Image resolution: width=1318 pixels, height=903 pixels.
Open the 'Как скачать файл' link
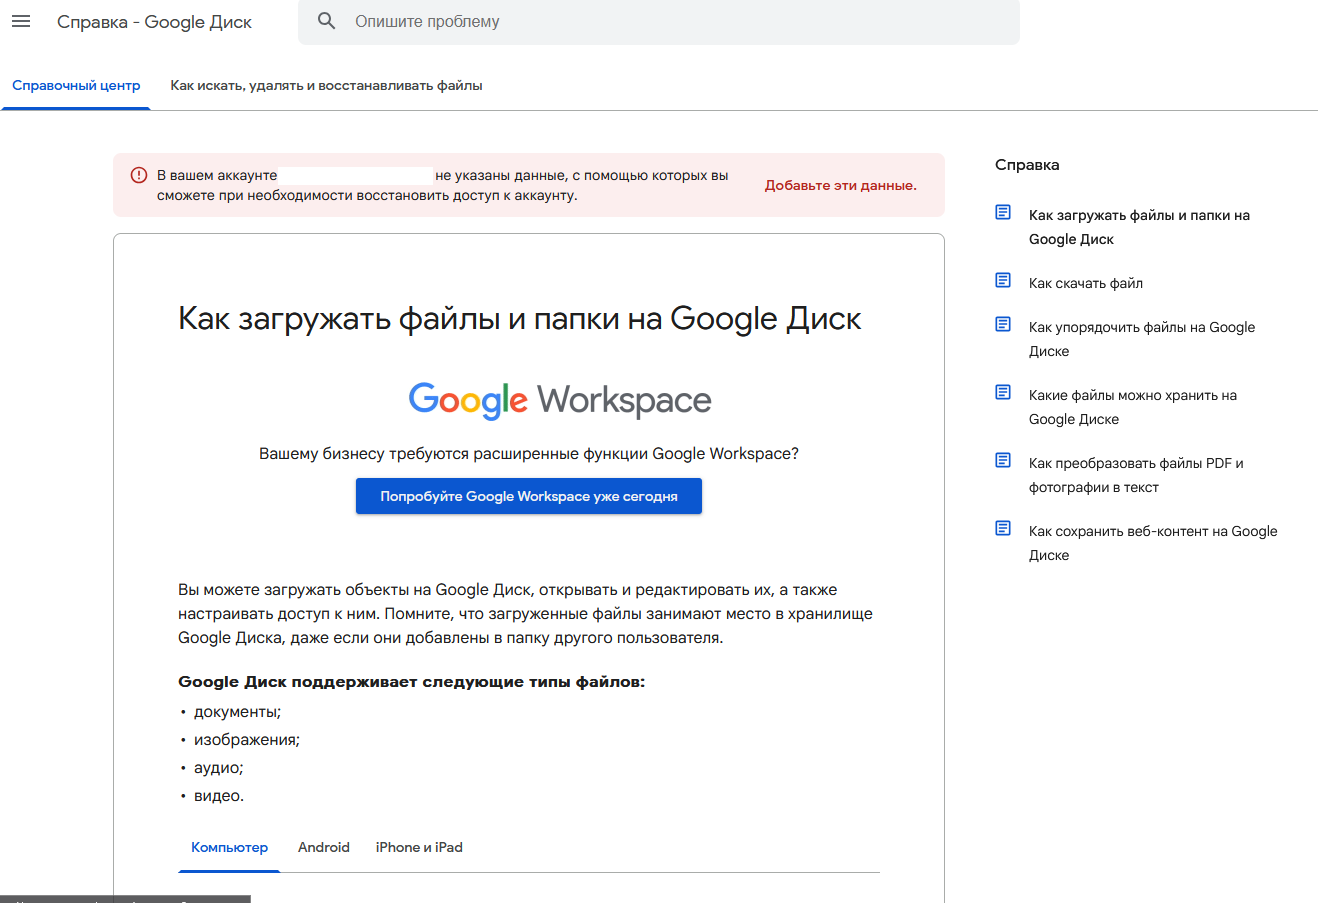[1086, 283]
